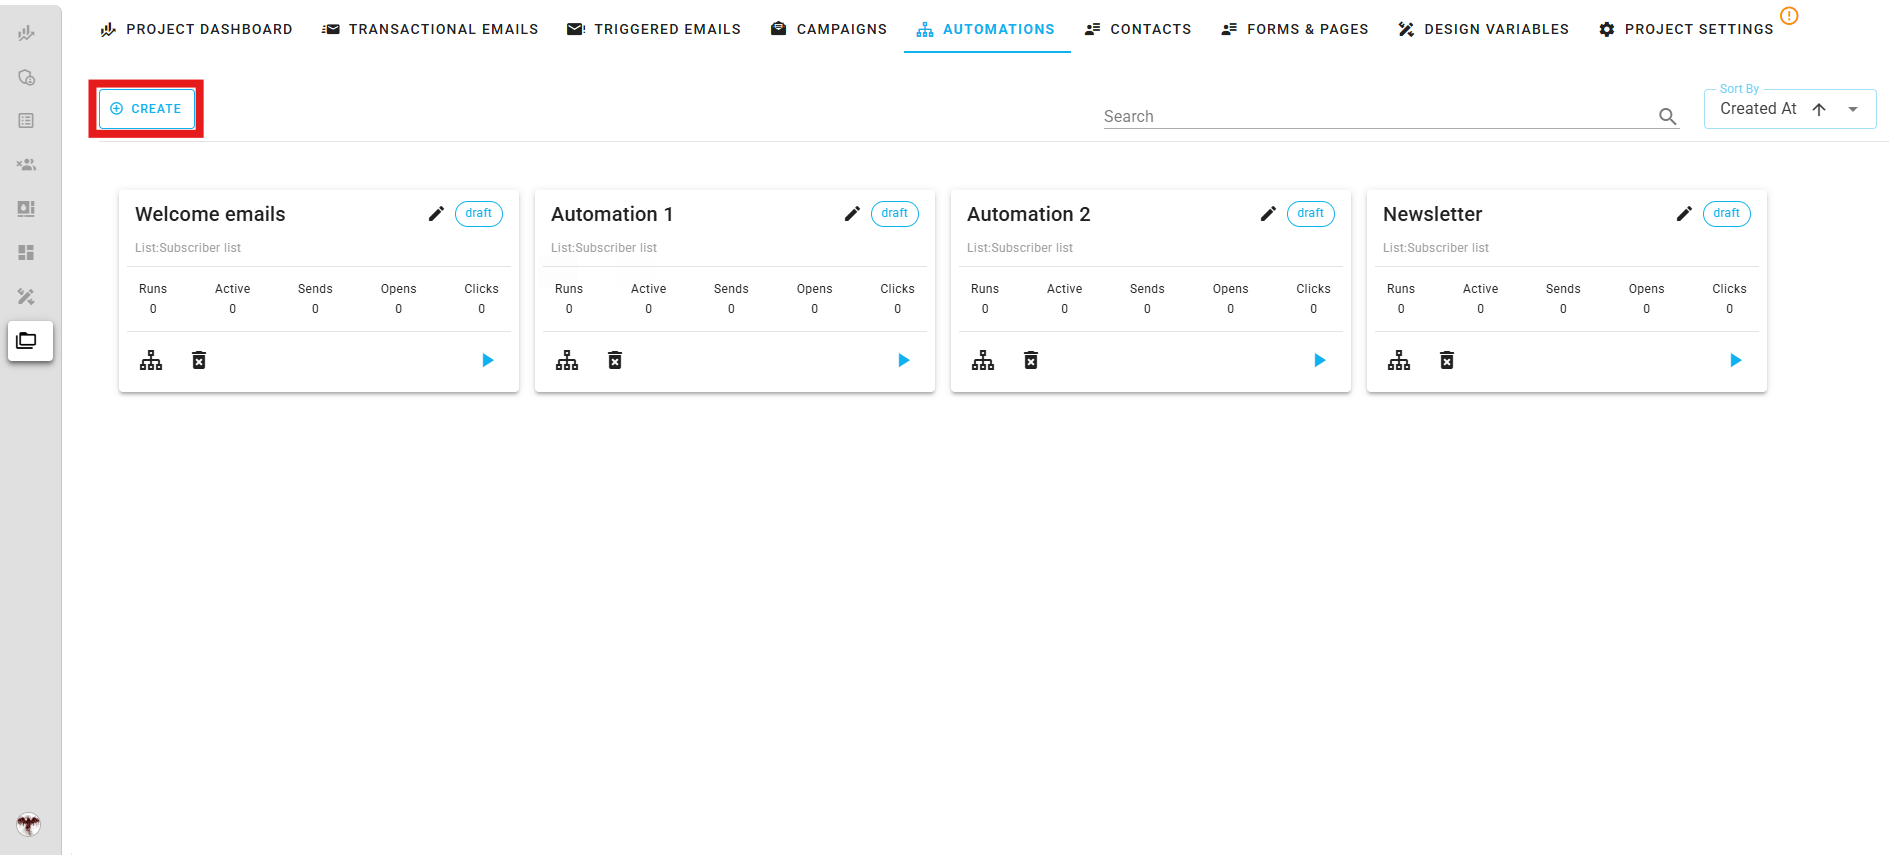Open user avatar at sidebar bottom

[x=28, y=824]
